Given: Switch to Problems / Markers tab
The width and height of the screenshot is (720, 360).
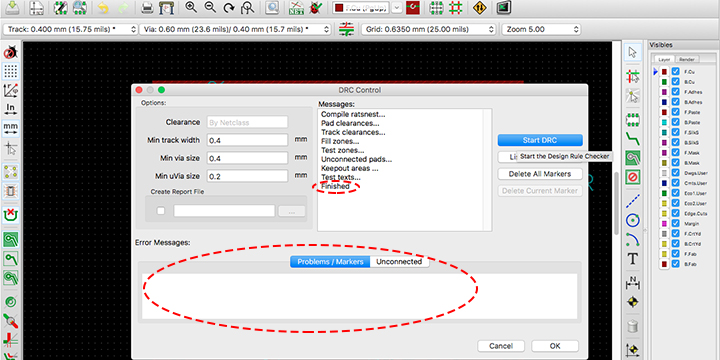Looking at the screenshot, I should pos(330,262).
